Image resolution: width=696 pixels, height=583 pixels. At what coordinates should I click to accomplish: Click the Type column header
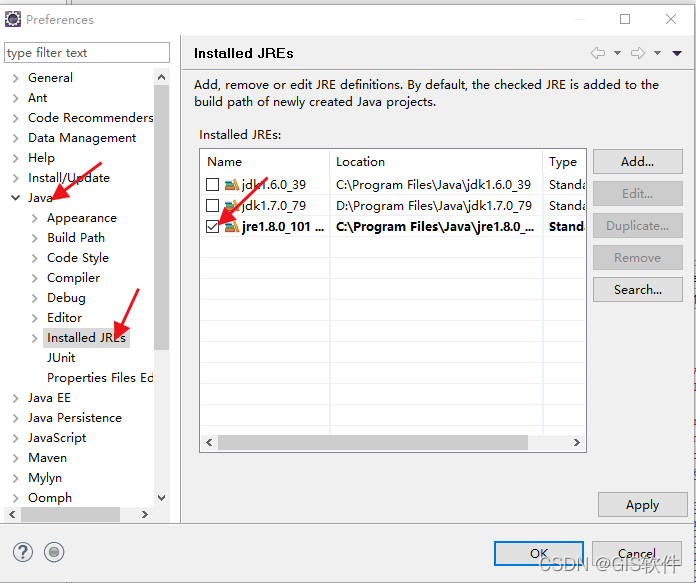point(564,162)
